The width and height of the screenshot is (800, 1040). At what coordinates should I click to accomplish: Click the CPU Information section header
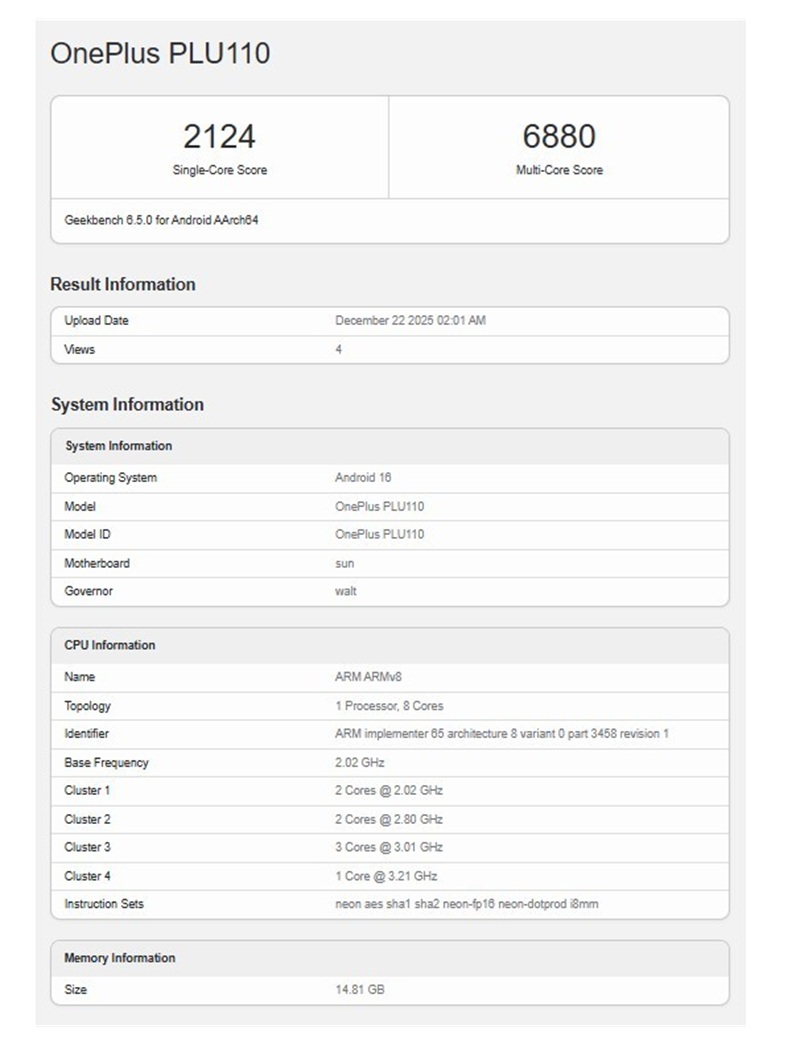(109, 645)
